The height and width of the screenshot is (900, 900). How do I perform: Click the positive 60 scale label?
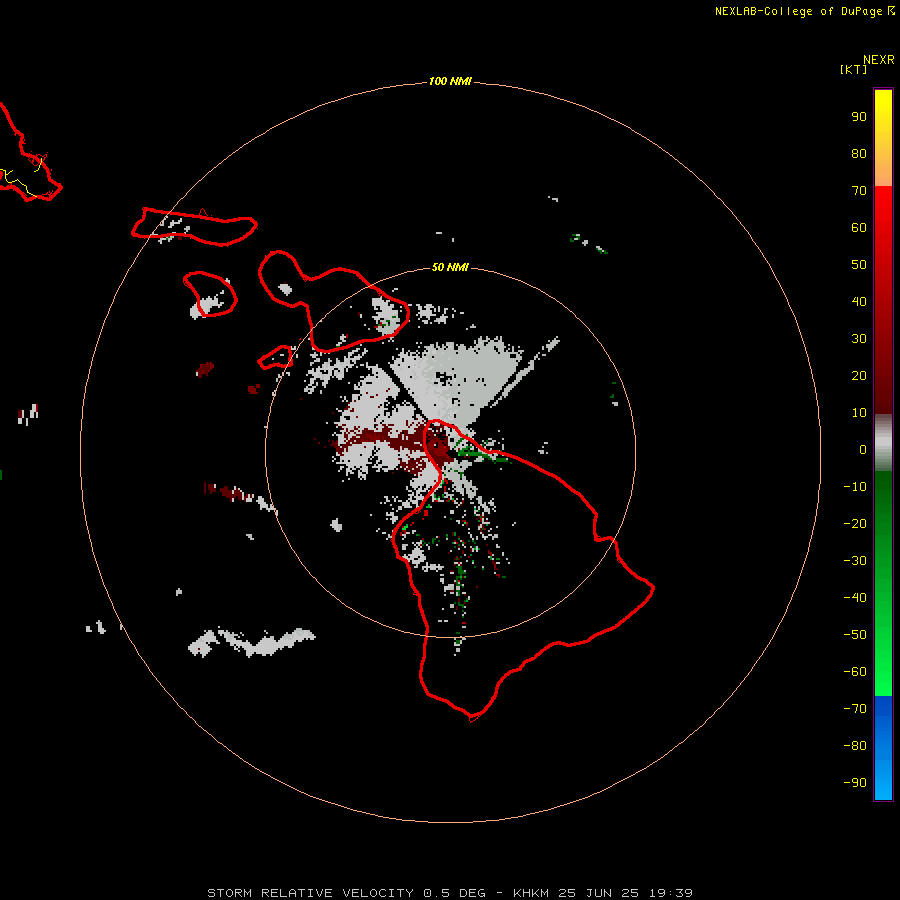pos(859,228)
